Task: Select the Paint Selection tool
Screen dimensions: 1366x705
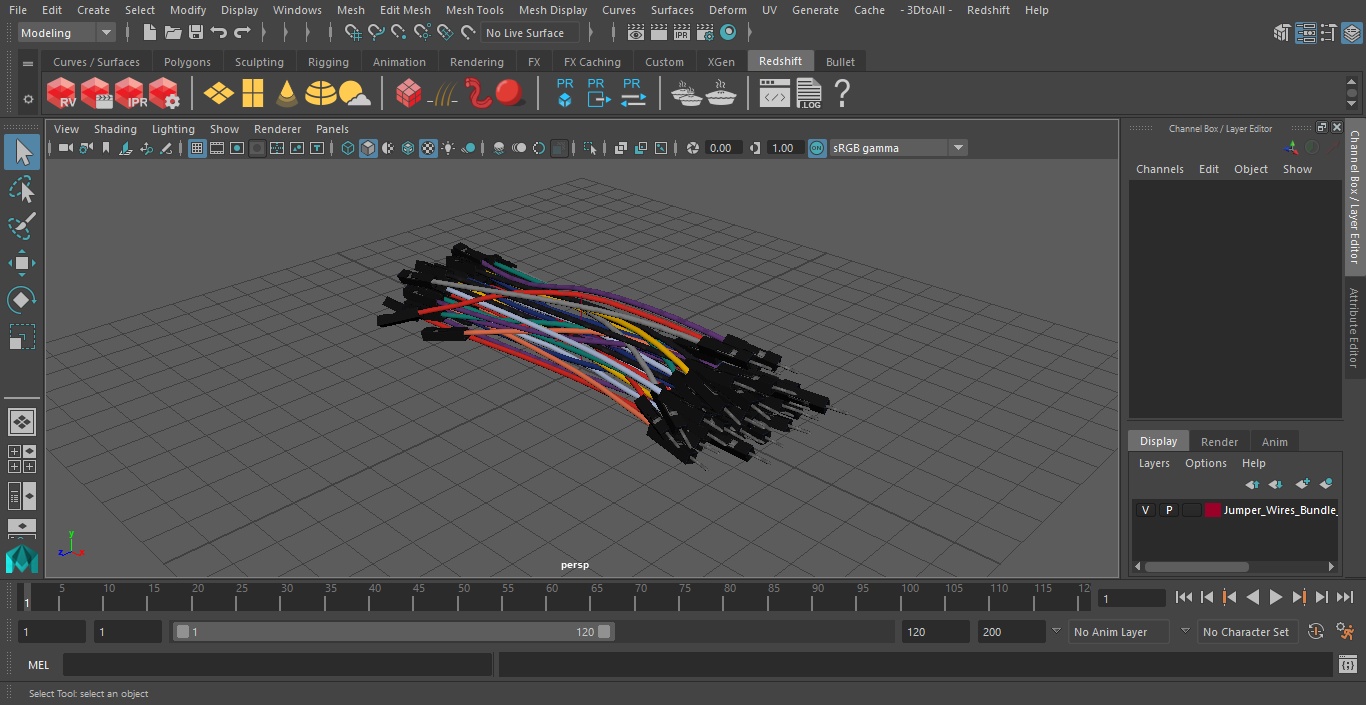Action: click(x=21, y=226)
